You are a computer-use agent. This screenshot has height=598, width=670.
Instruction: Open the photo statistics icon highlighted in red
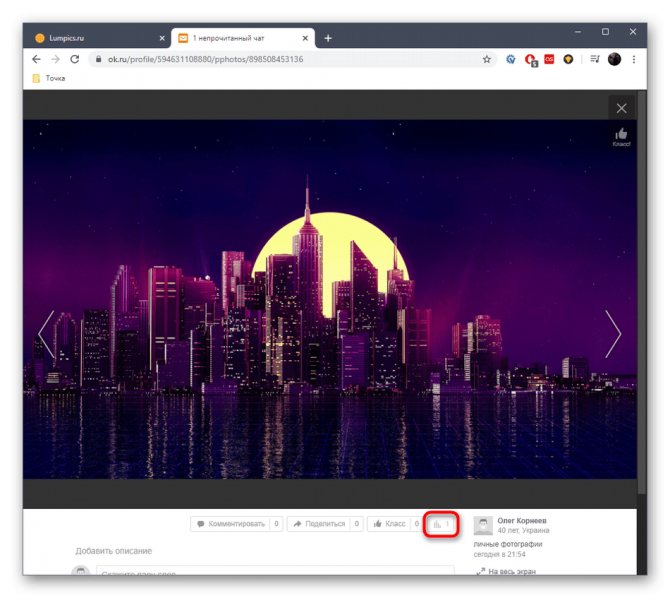click(441, 524)
